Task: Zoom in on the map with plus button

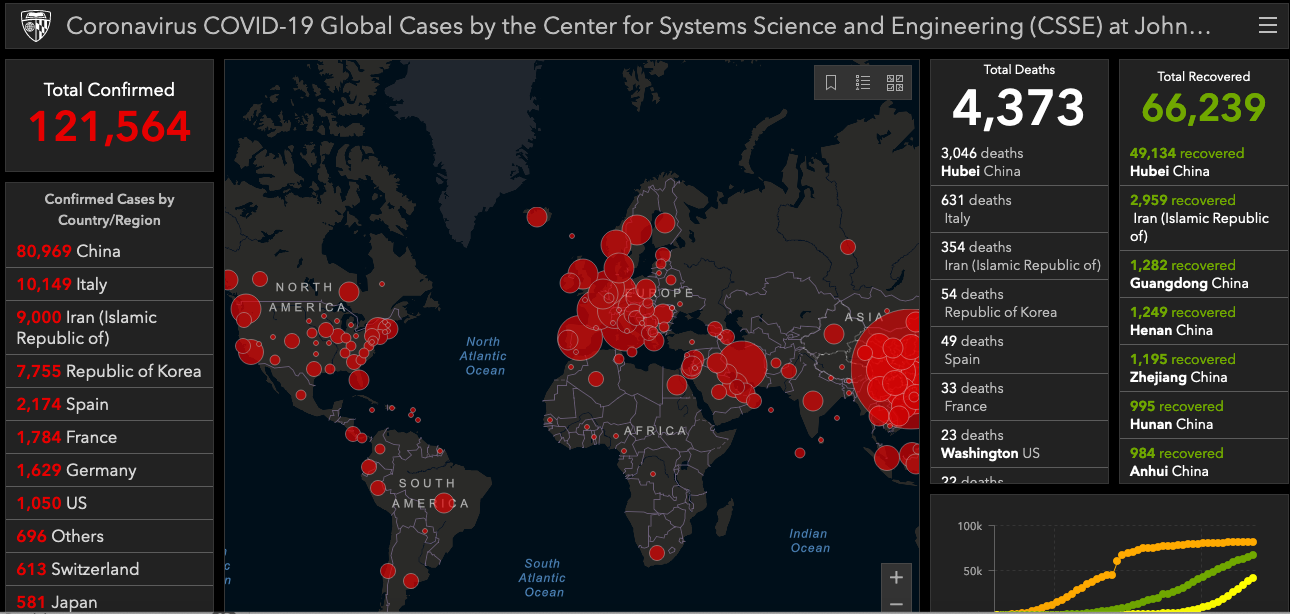Action: coord(896,577)
